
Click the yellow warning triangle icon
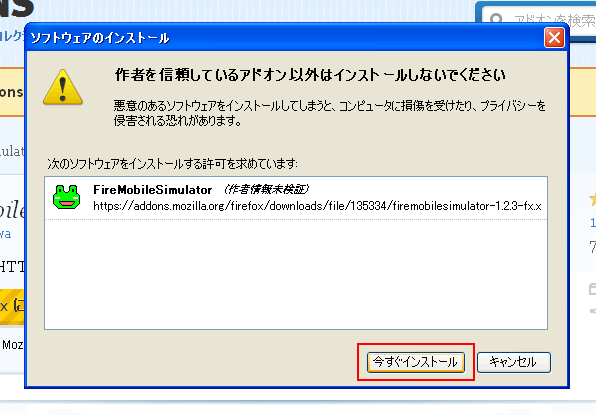pyautogui.click(x=63, y=87)
